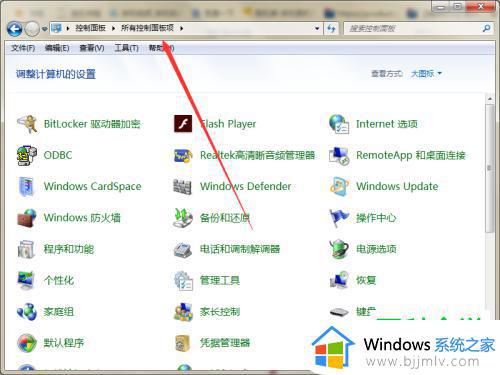
Task: Open the 操作中心 flag icon
Action: click(339, 218)
